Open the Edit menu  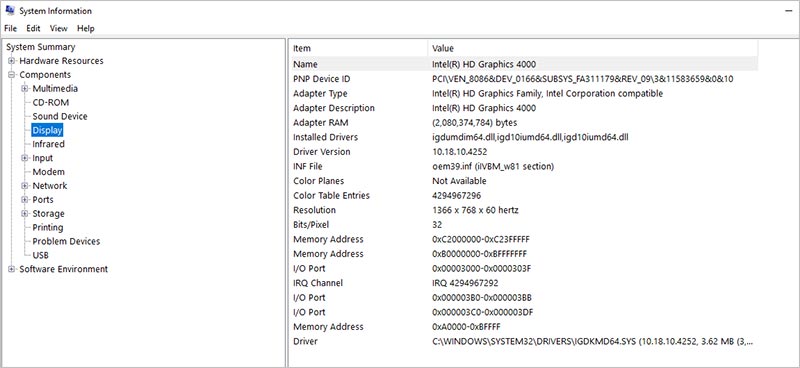tap(33, 29)
